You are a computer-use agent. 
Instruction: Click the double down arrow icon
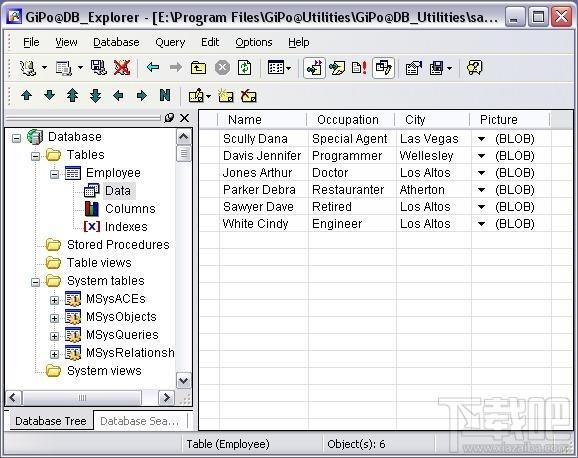(95, 96)
